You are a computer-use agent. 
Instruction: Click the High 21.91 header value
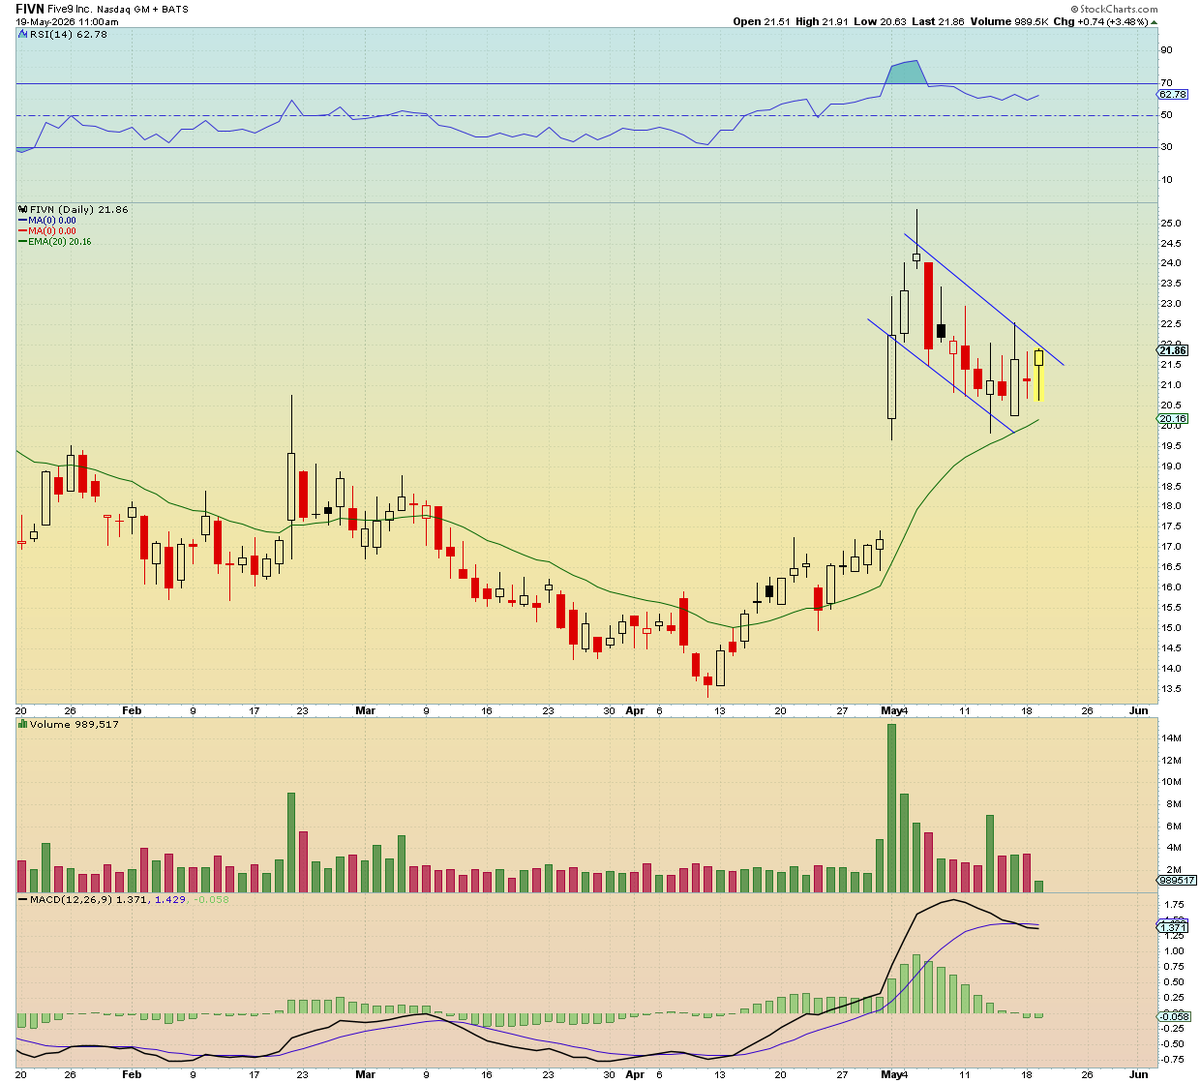click(x=822, y=22)
